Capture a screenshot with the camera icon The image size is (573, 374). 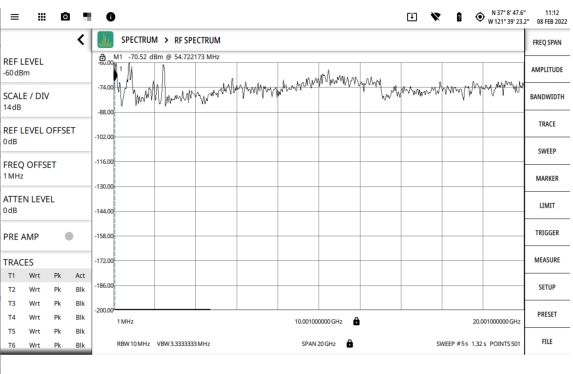(65, 16)
